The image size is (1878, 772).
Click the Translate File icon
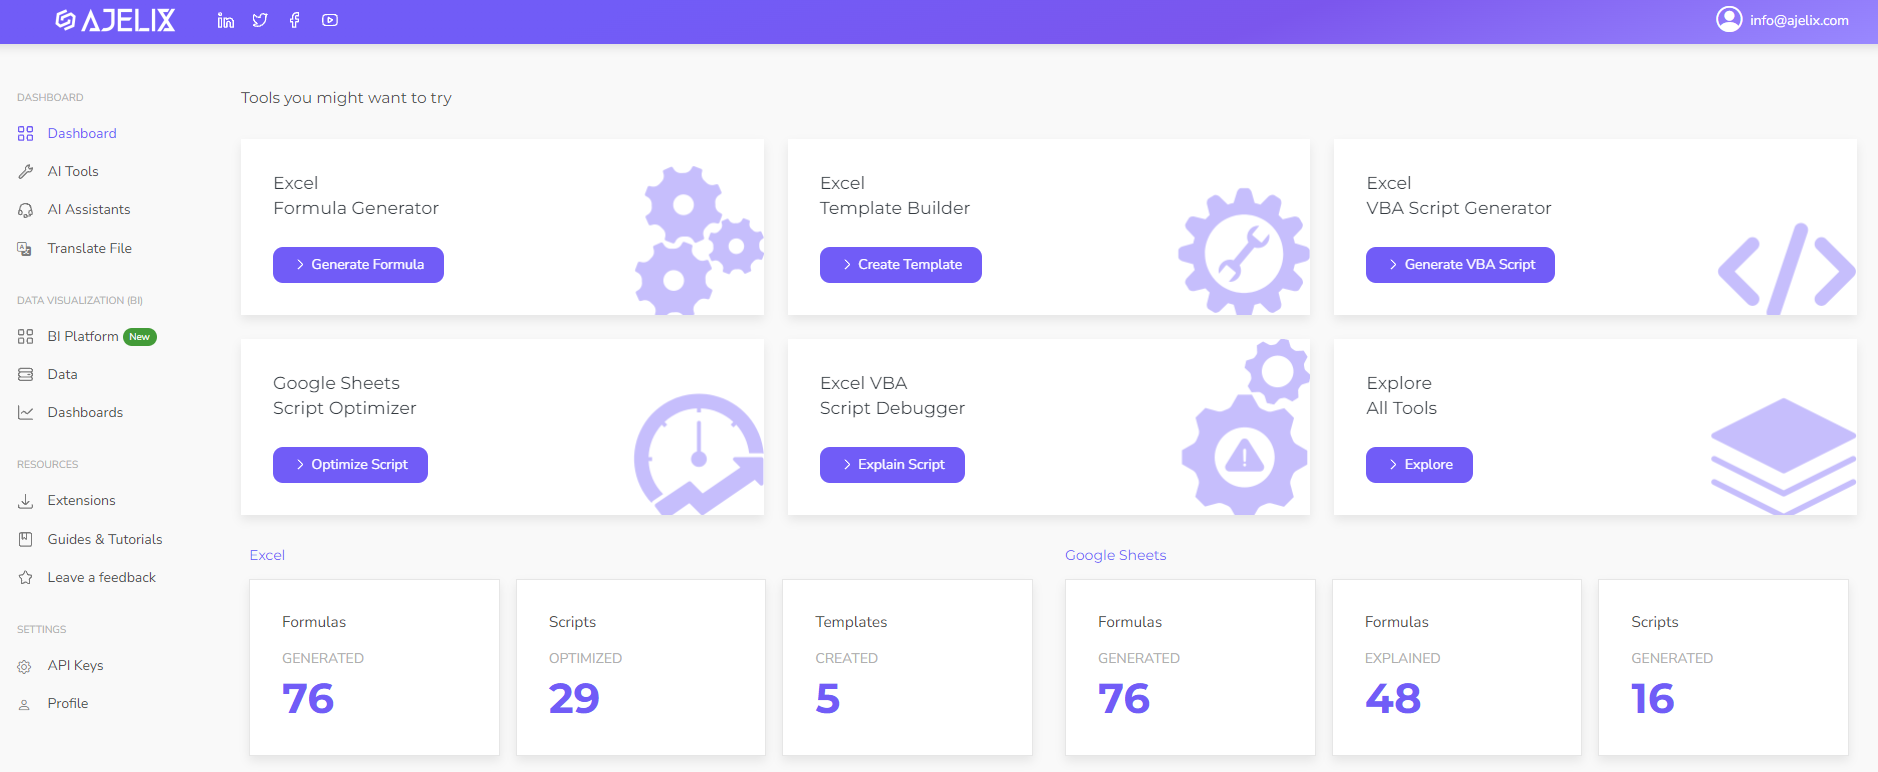pyautogui.click(x=26, y=249)
